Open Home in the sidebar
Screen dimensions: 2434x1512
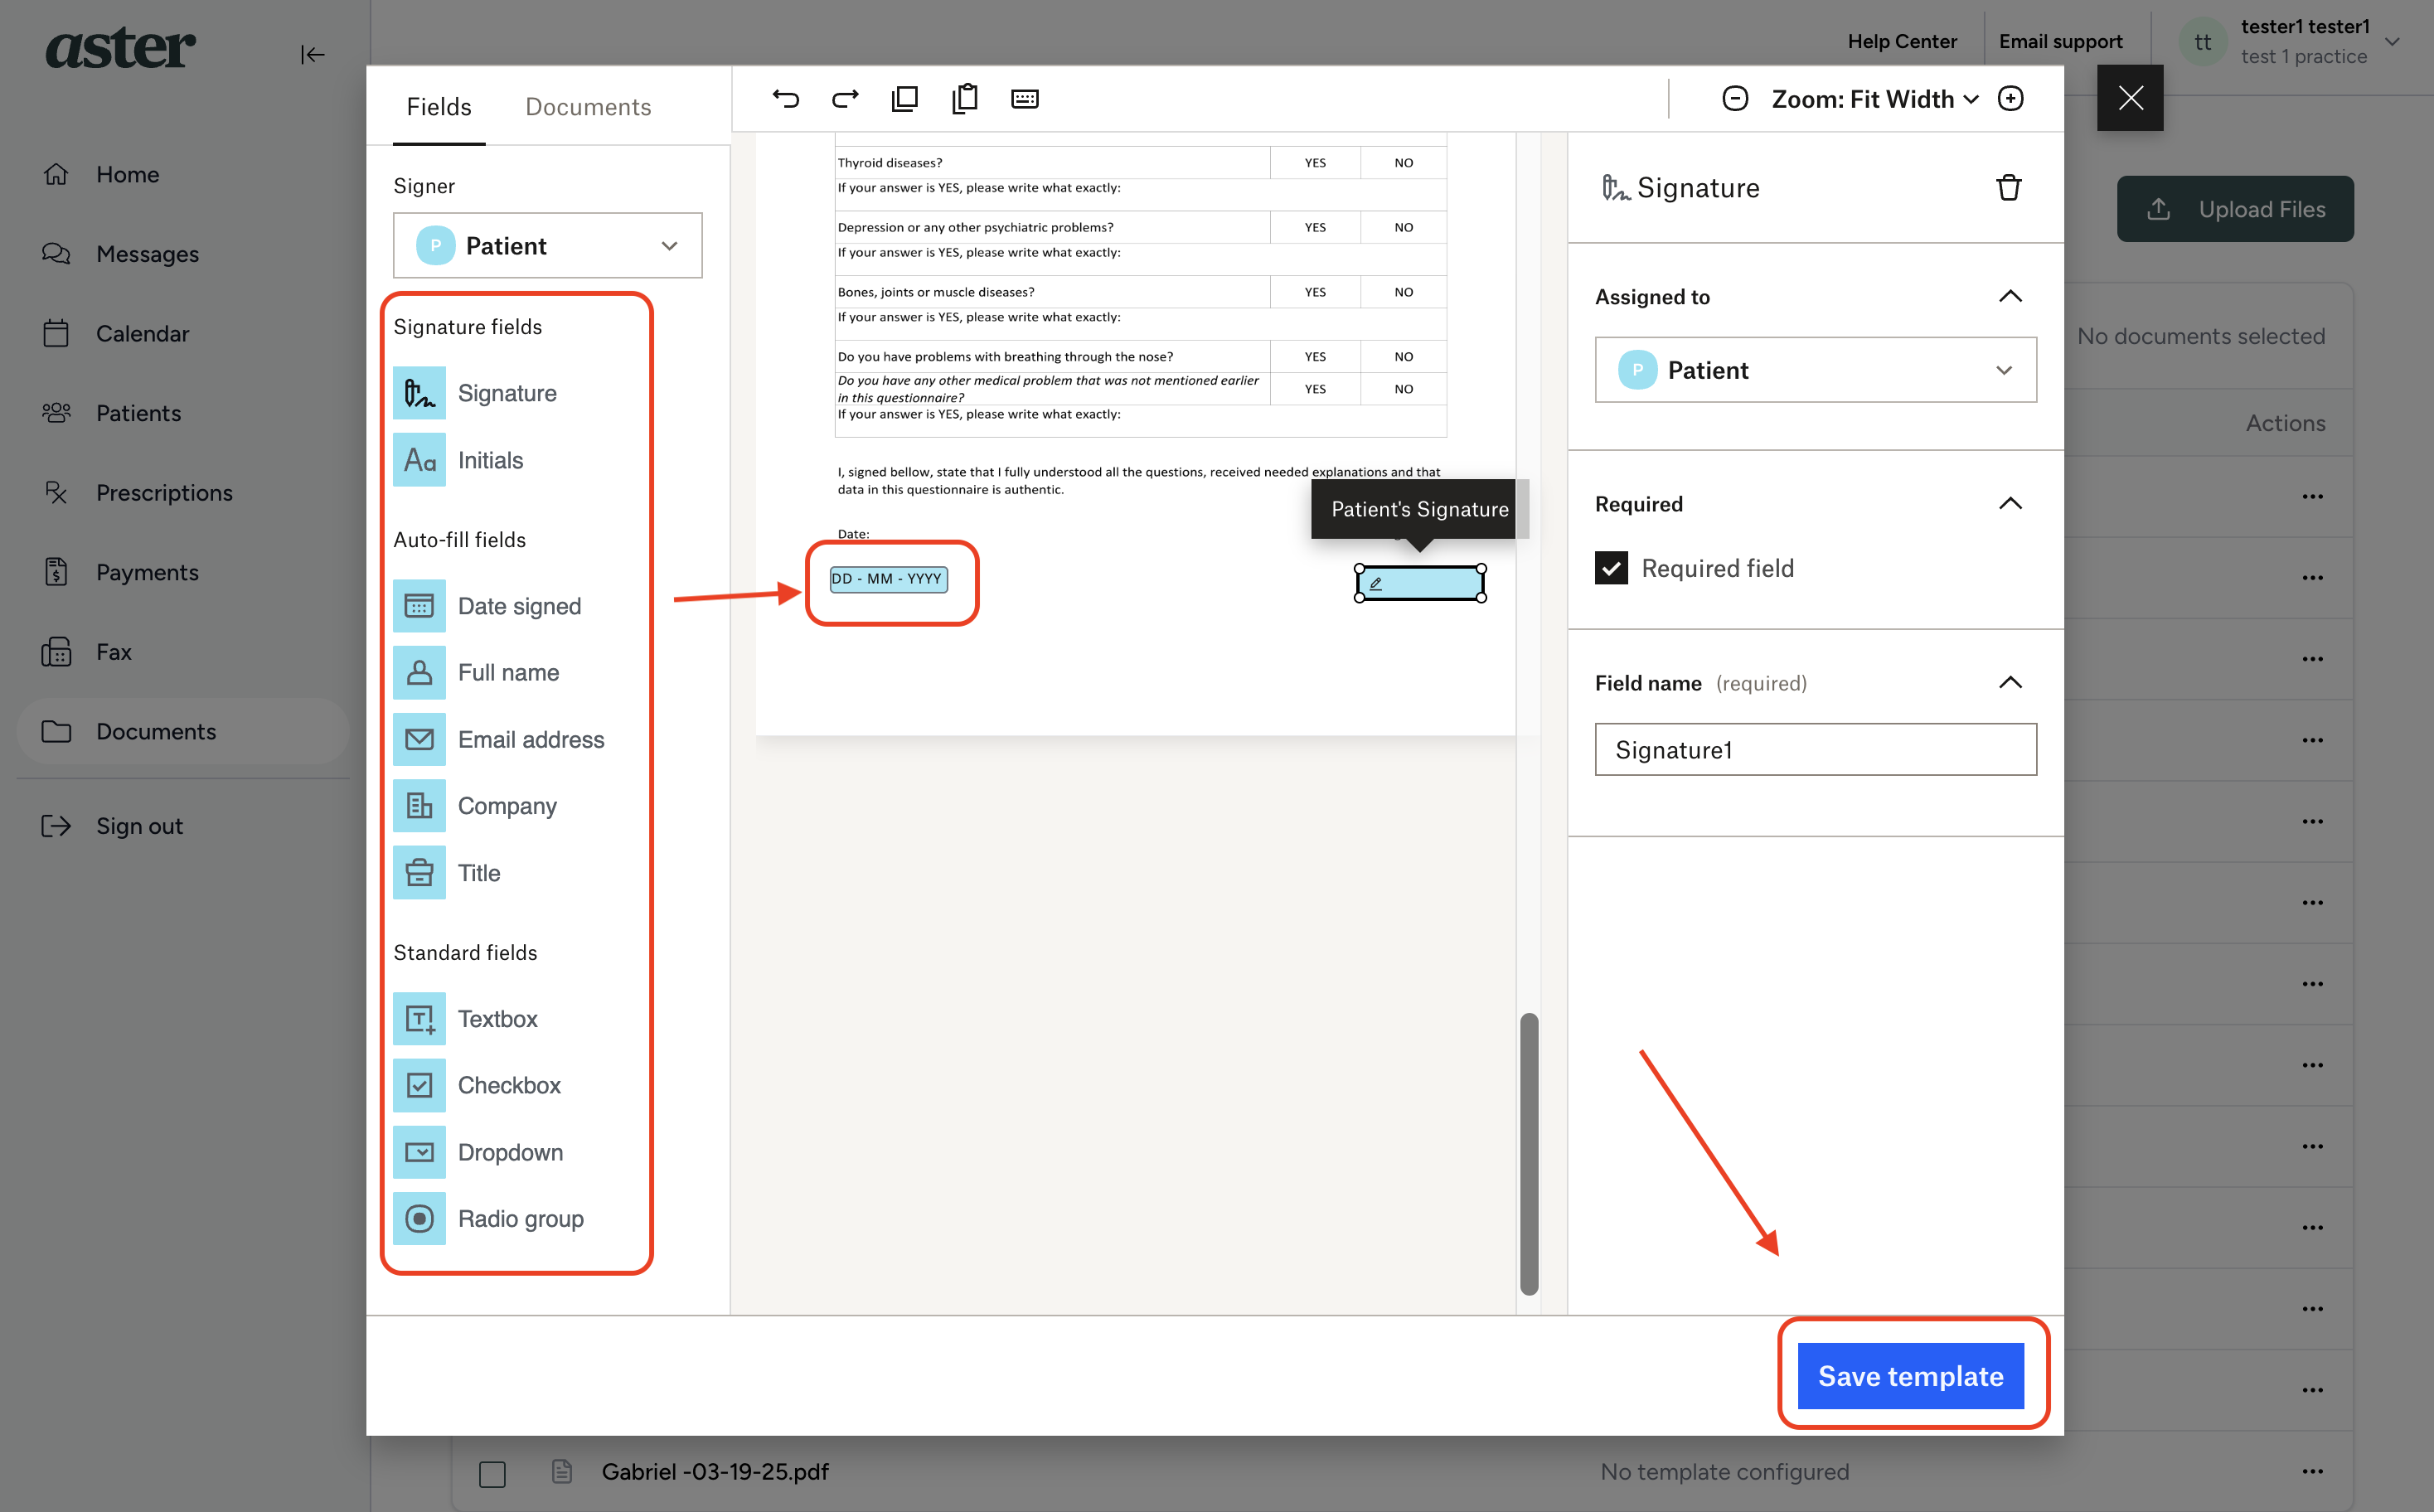point(183,174)
